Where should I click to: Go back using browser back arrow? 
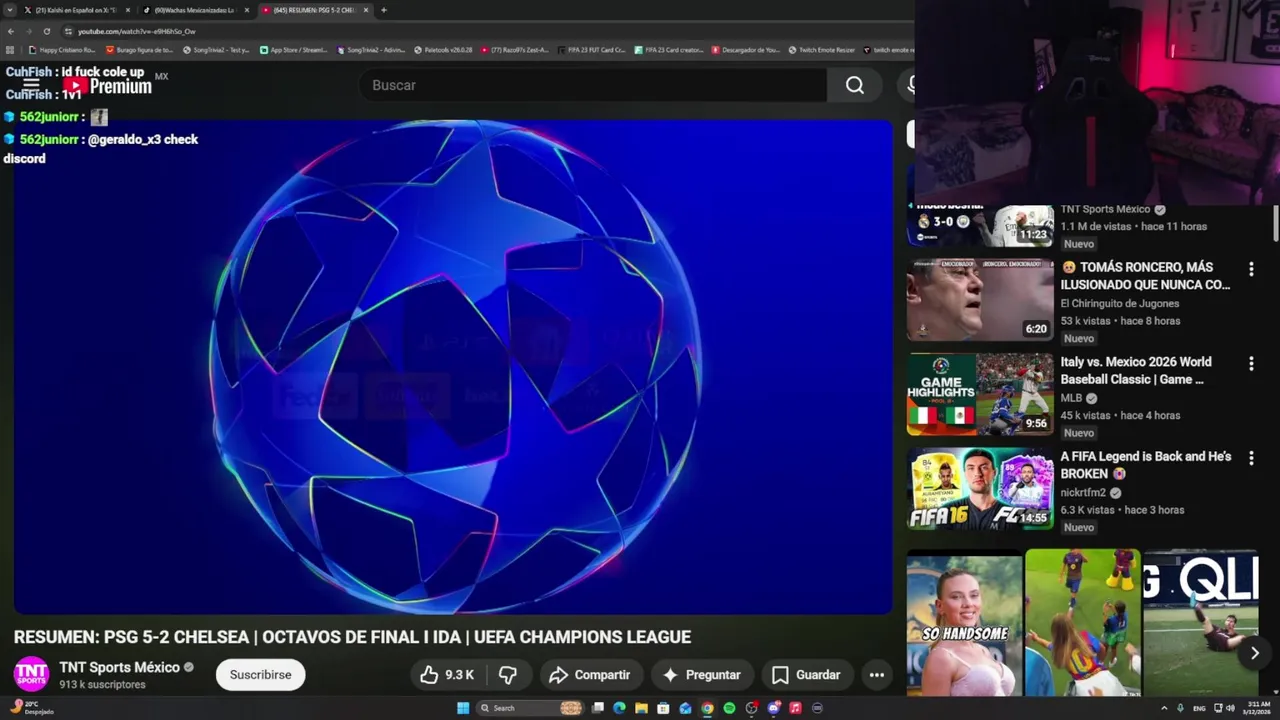point(11,31)
